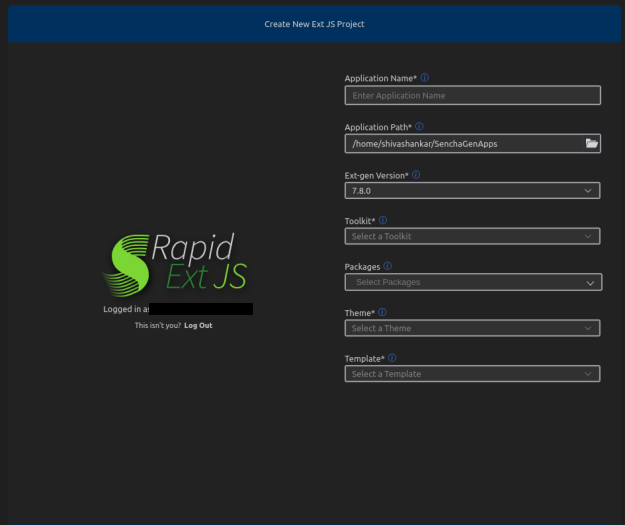Click the Packages info icon
Screen dimensions: 625x525
(x=387, y=266)
